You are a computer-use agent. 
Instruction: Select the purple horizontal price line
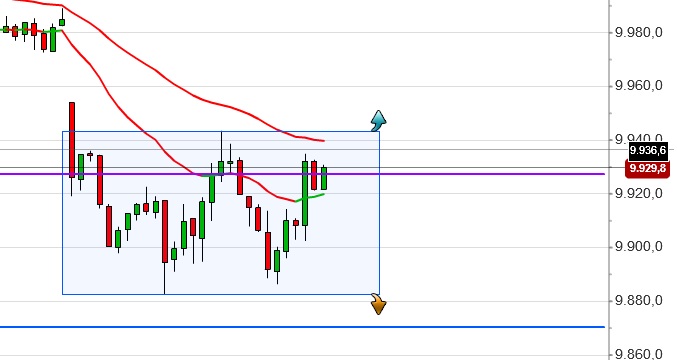(302, 174)
